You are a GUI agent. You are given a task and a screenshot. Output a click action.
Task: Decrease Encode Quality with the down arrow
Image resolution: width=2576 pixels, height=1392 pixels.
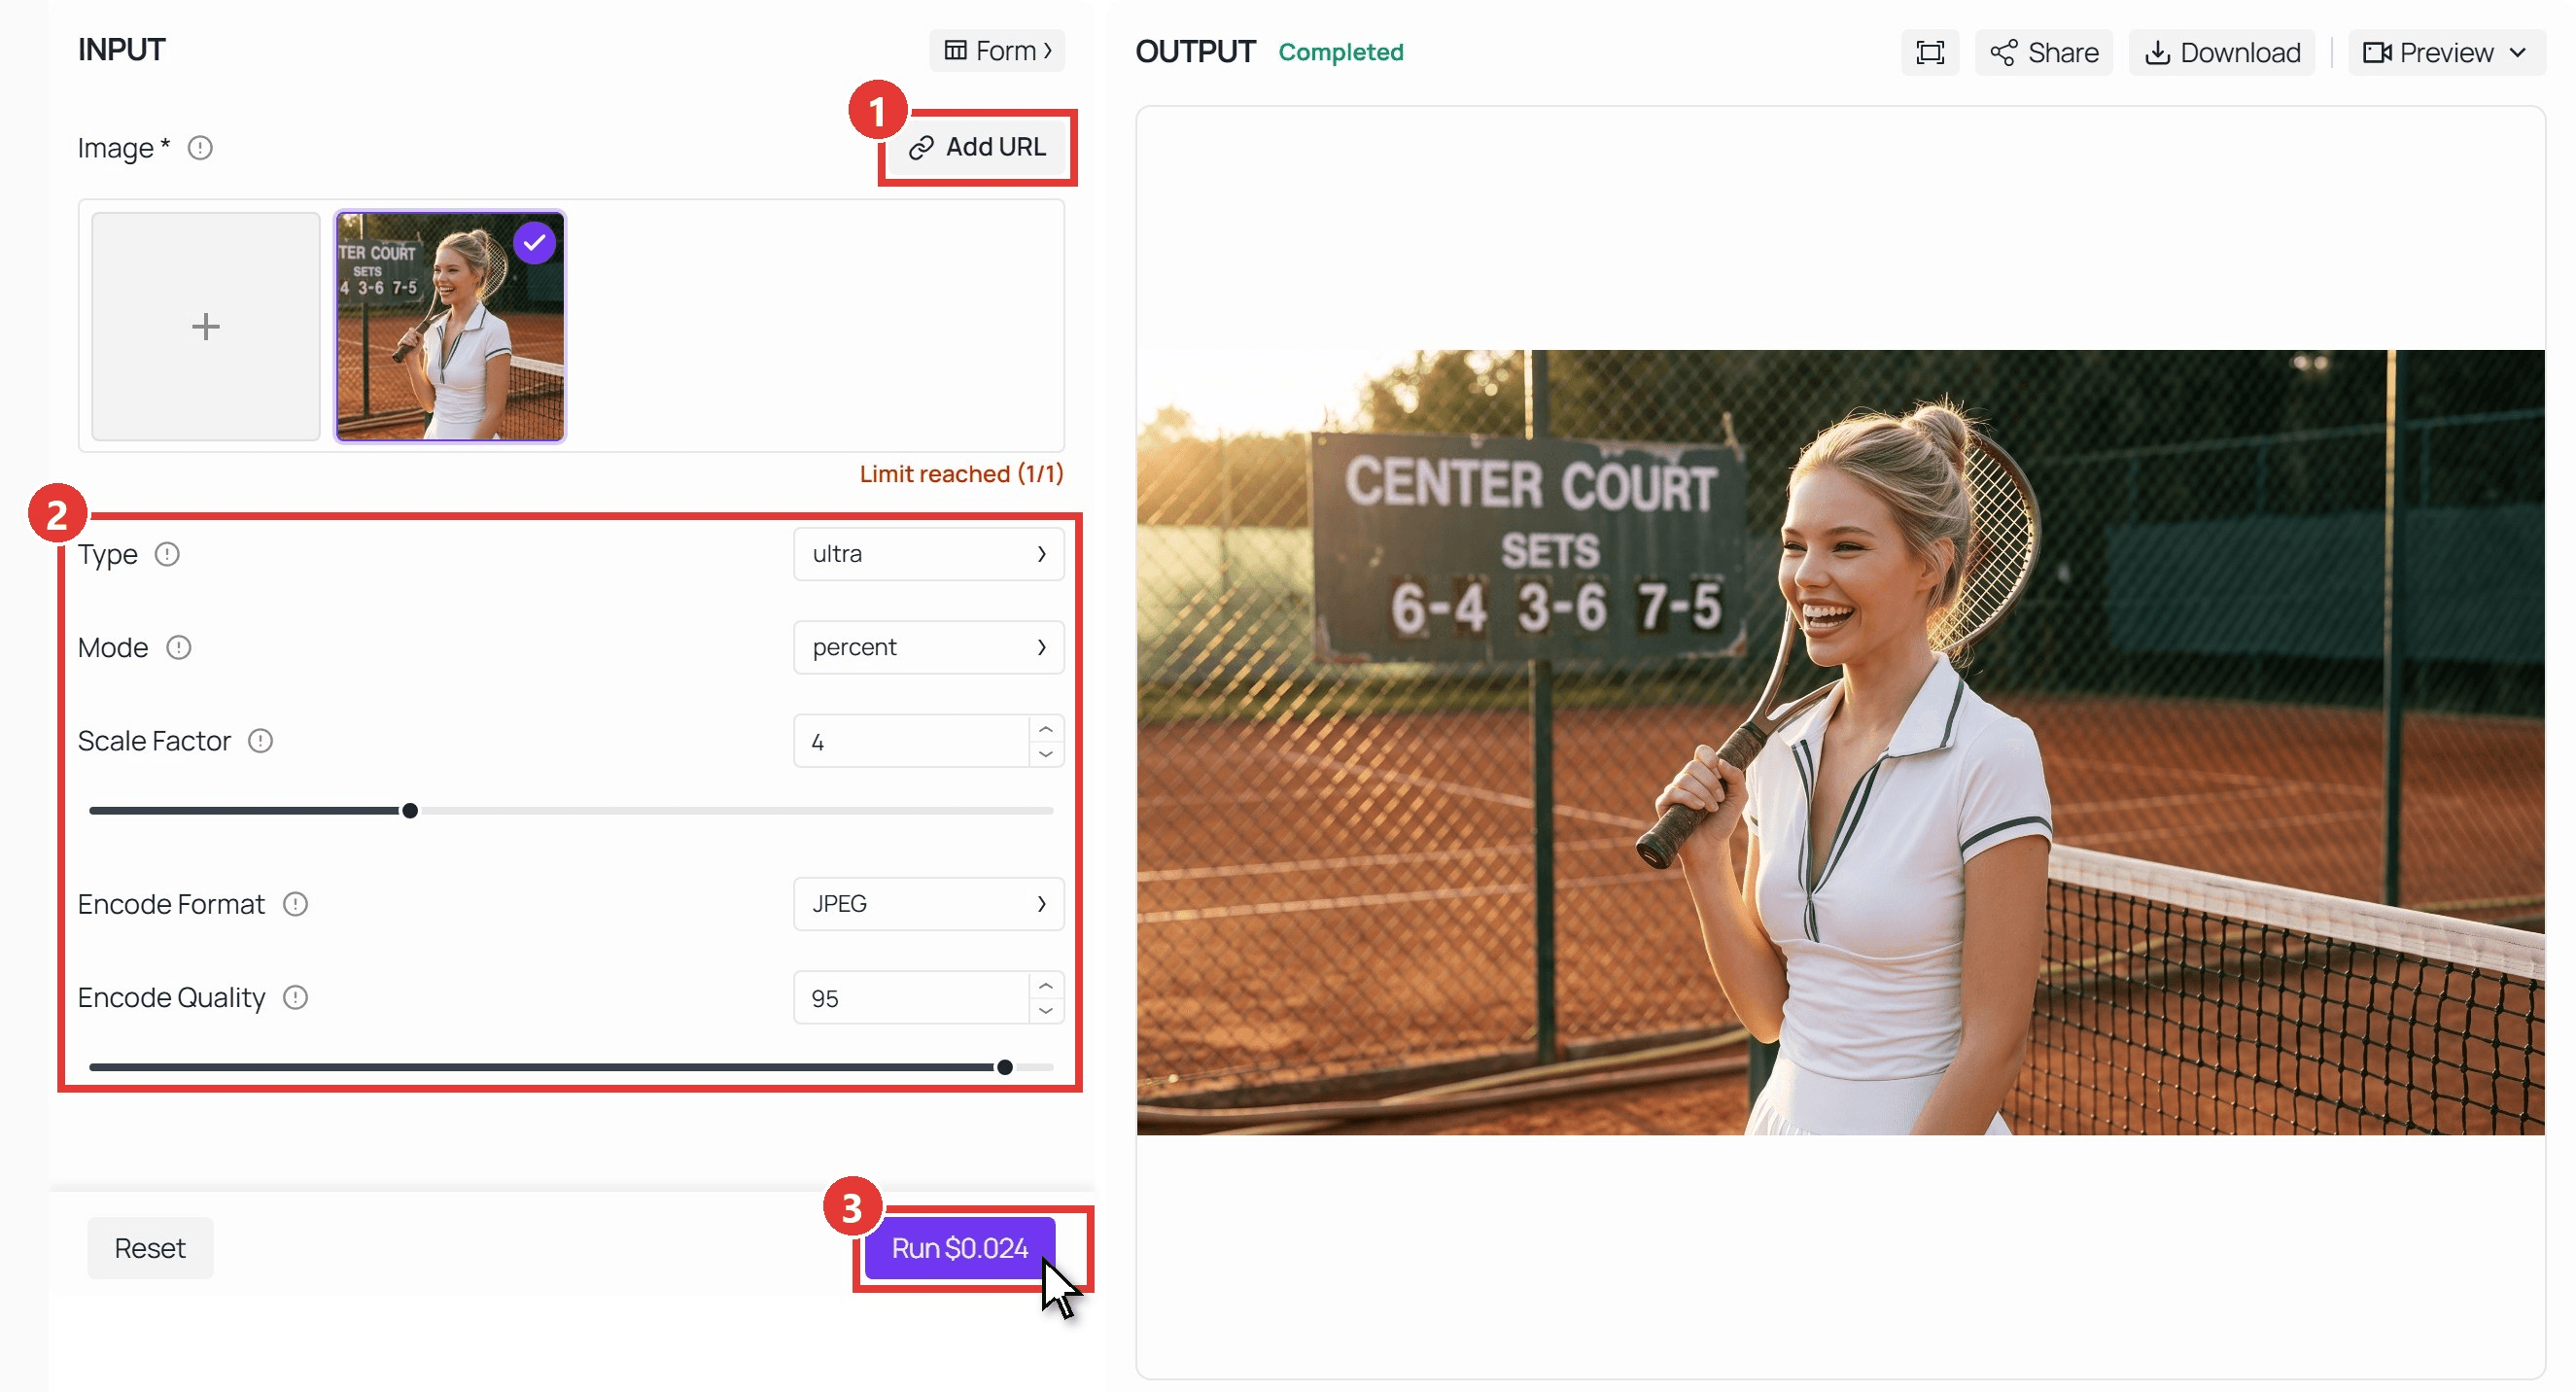(1046, 1011)
